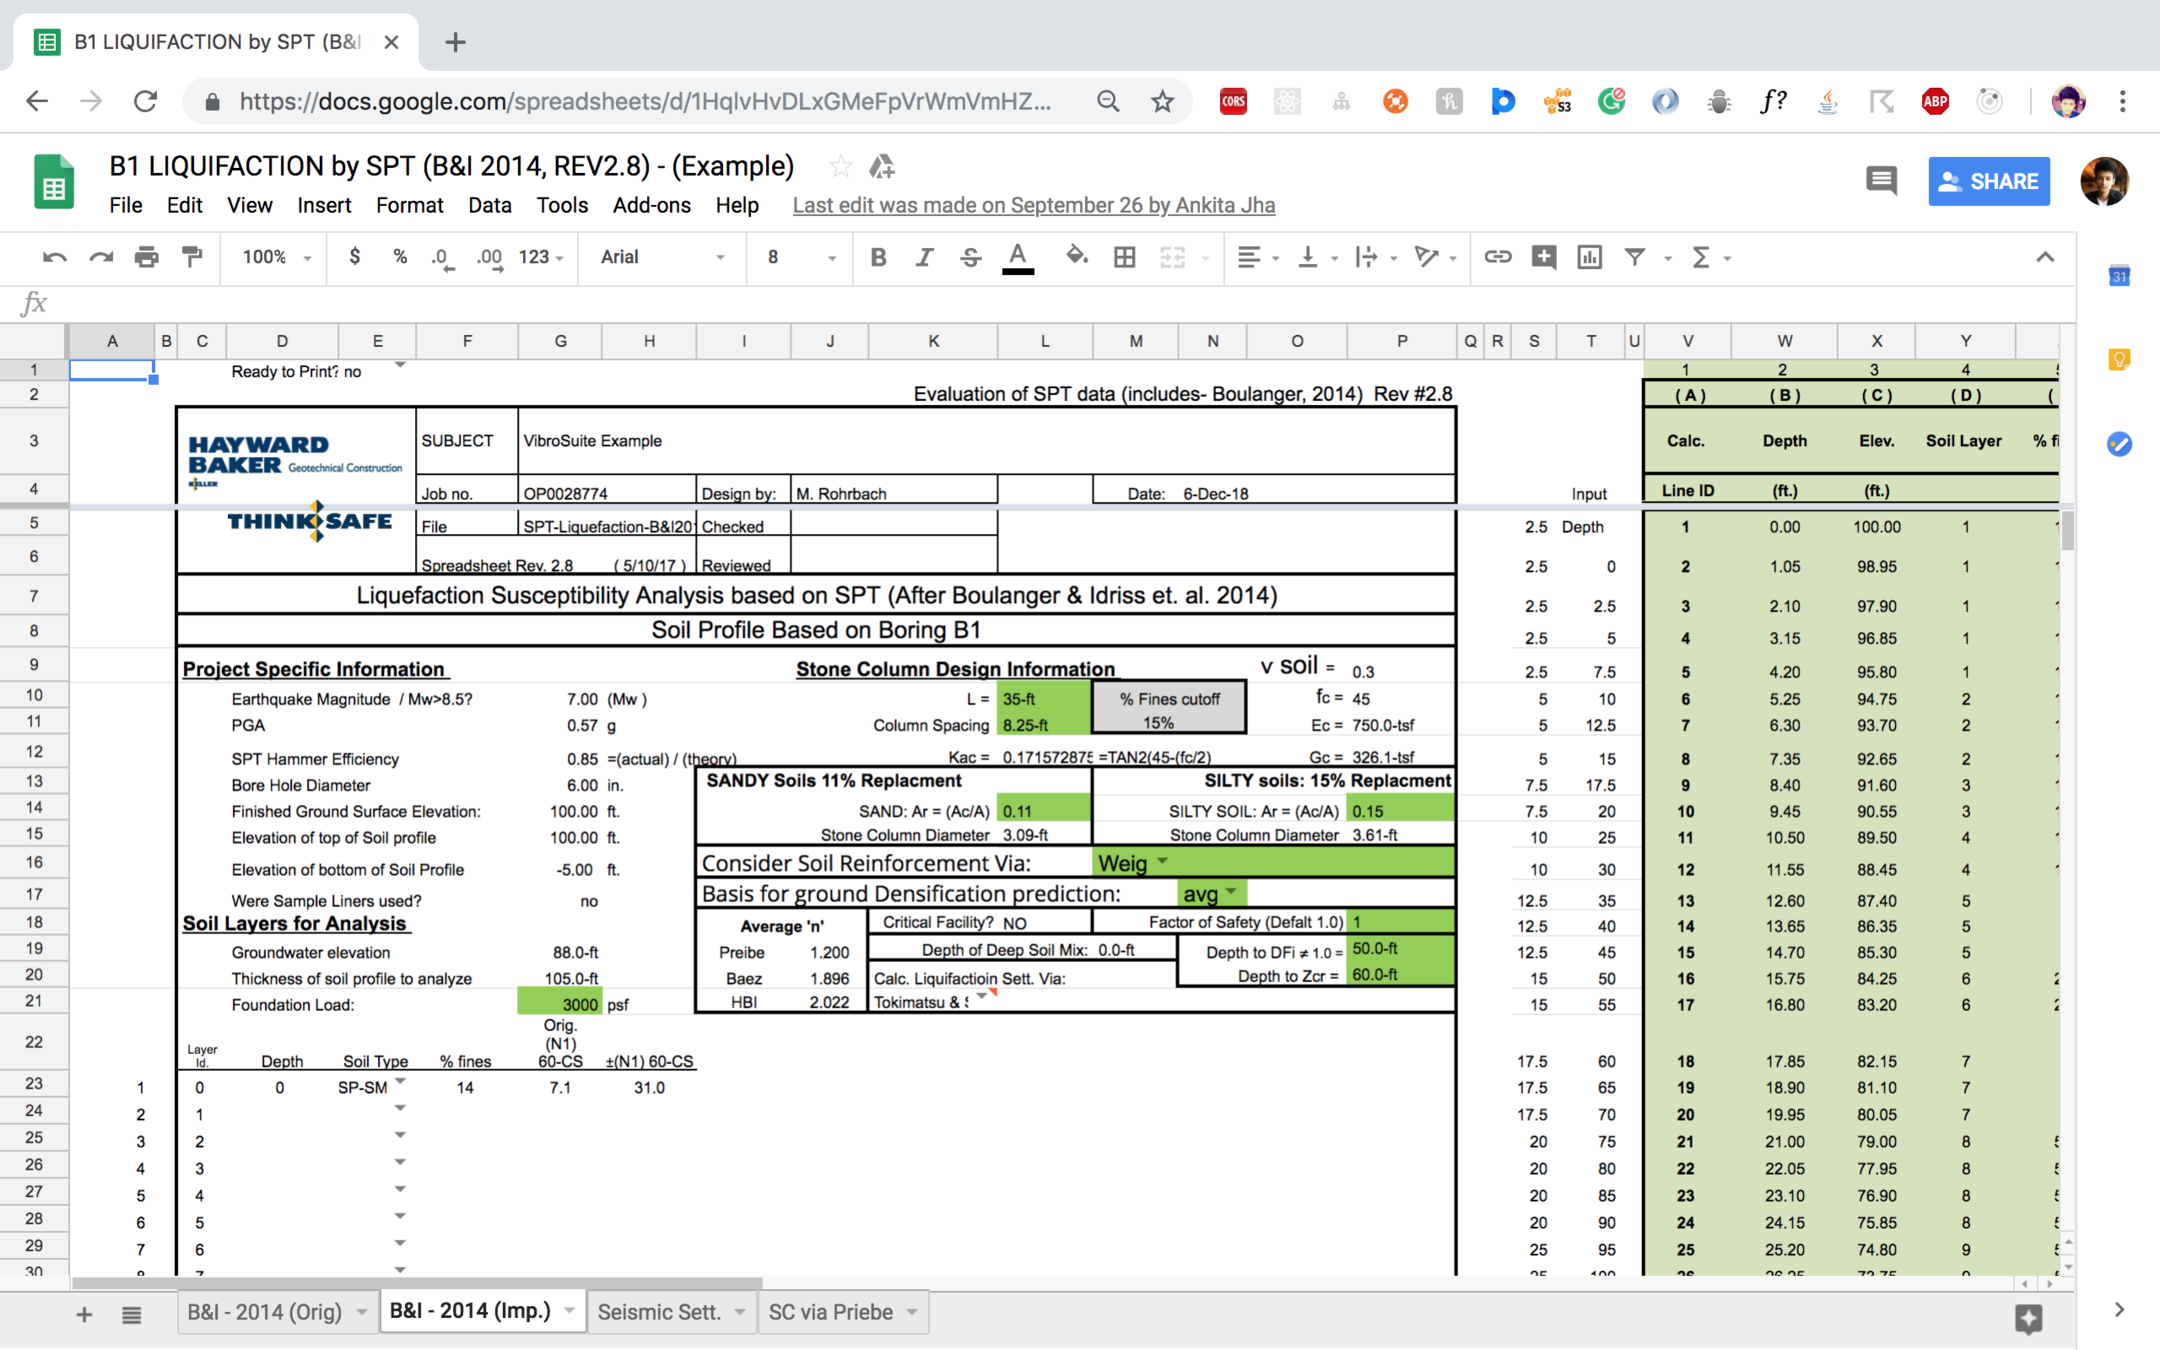
Task: Open the Add-ons menu
Action: click(x=651, y=205)
